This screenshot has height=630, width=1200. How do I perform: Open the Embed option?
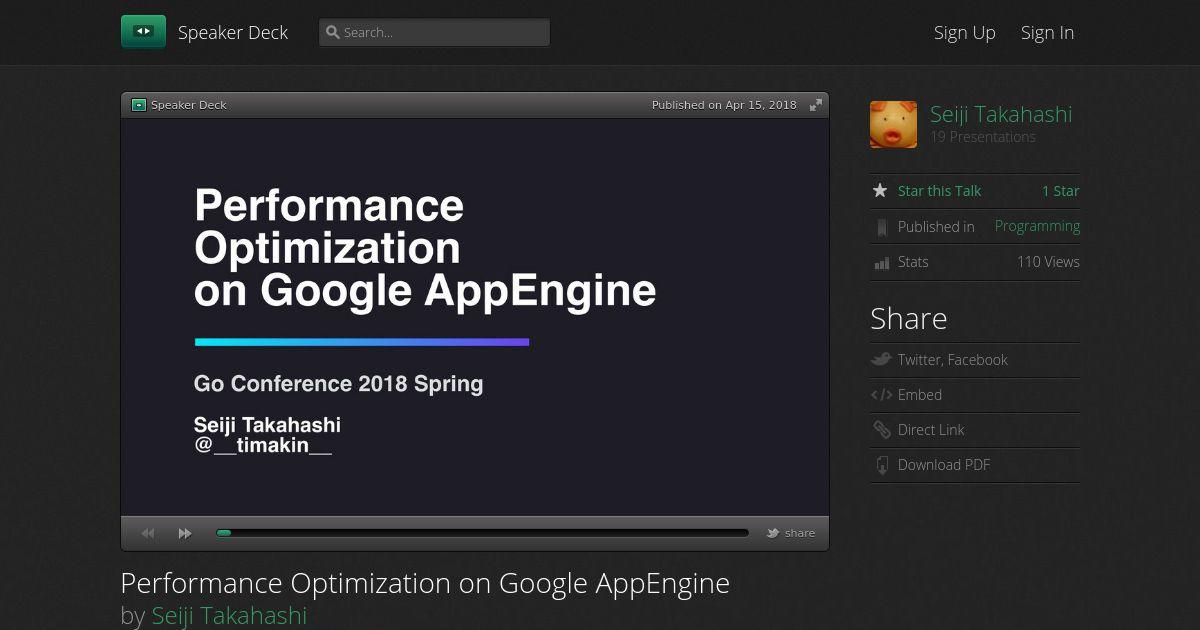[x=920, y=395]
